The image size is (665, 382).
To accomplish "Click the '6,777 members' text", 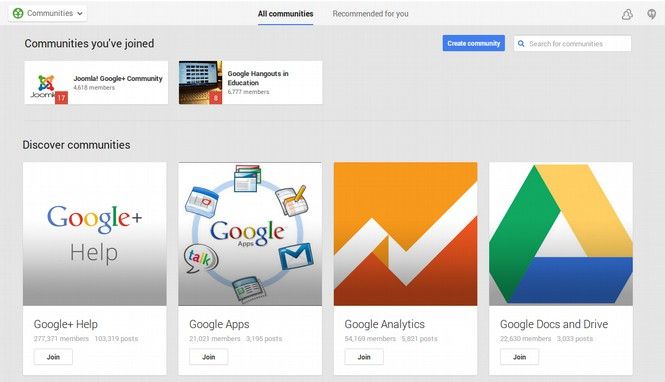I will 249,92.
